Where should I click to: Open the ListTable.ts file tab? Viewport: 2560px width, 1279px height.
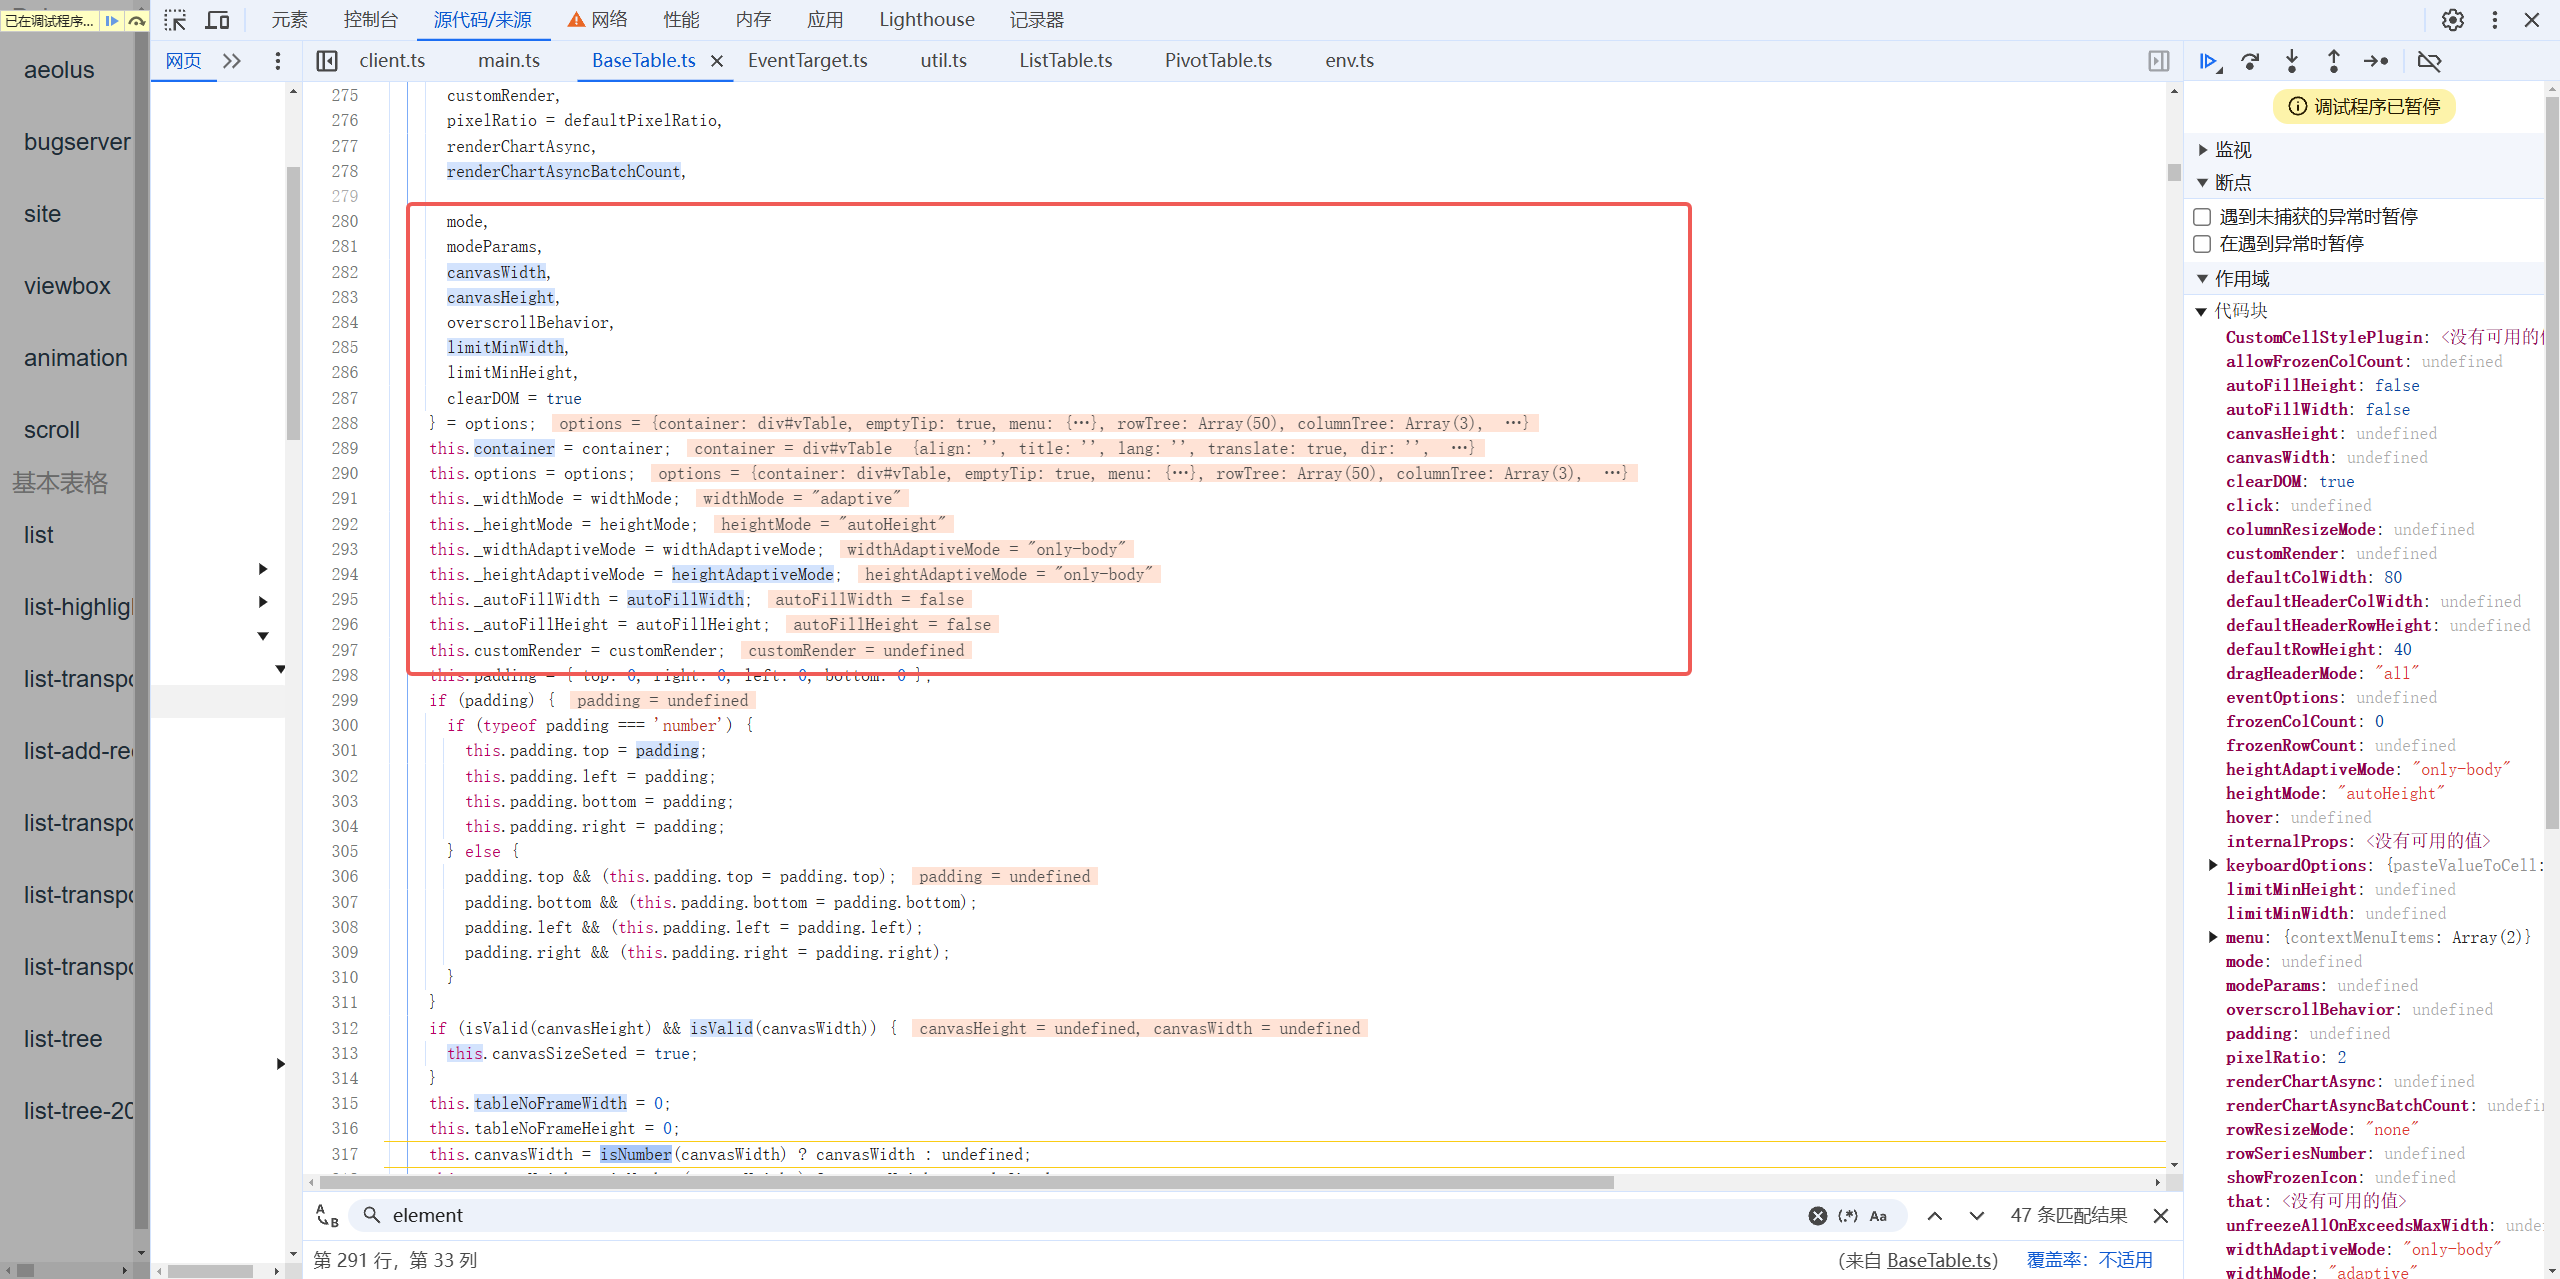coord(1065,61)
